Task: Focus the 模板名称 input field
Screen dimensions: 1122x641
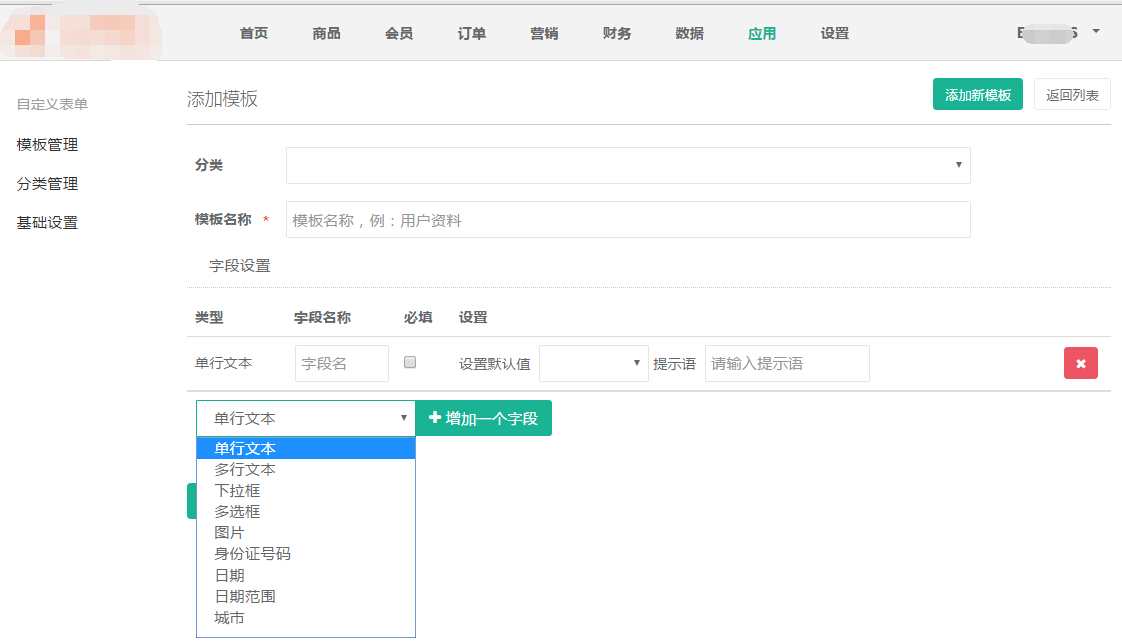Action: 628,220
